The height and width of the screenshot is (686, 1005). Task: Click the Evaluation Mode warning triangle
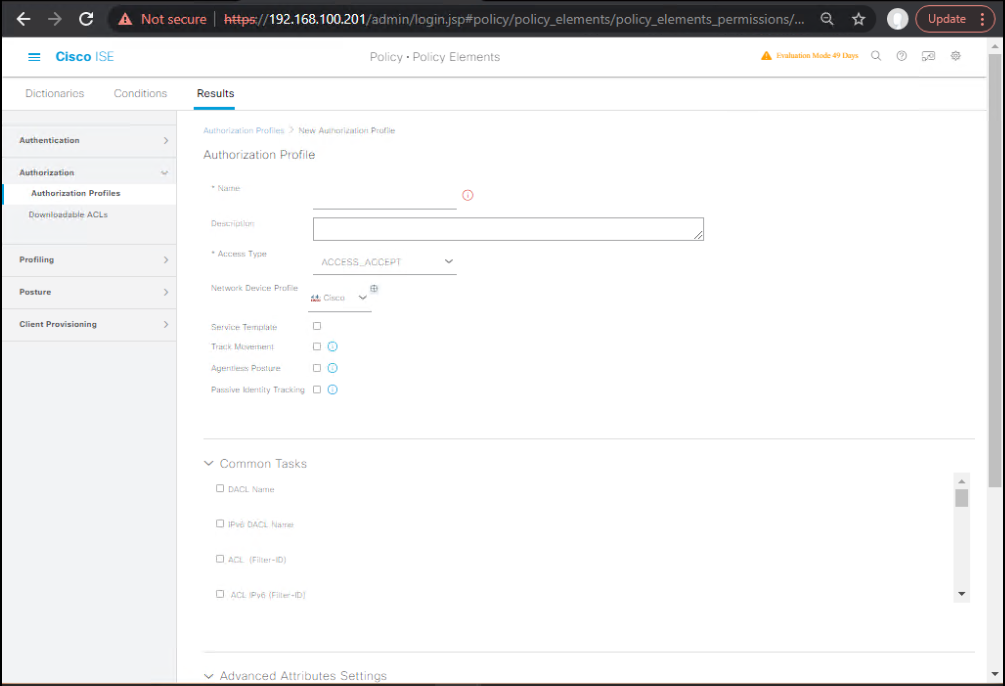pos(766,56)
